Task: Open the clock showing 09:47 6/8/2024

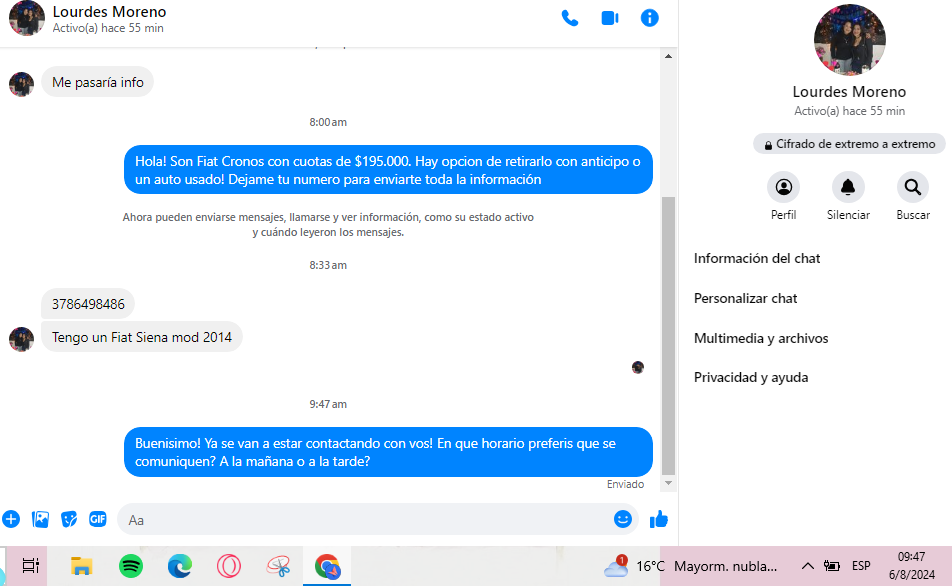Action: click(x=911, y=566)
